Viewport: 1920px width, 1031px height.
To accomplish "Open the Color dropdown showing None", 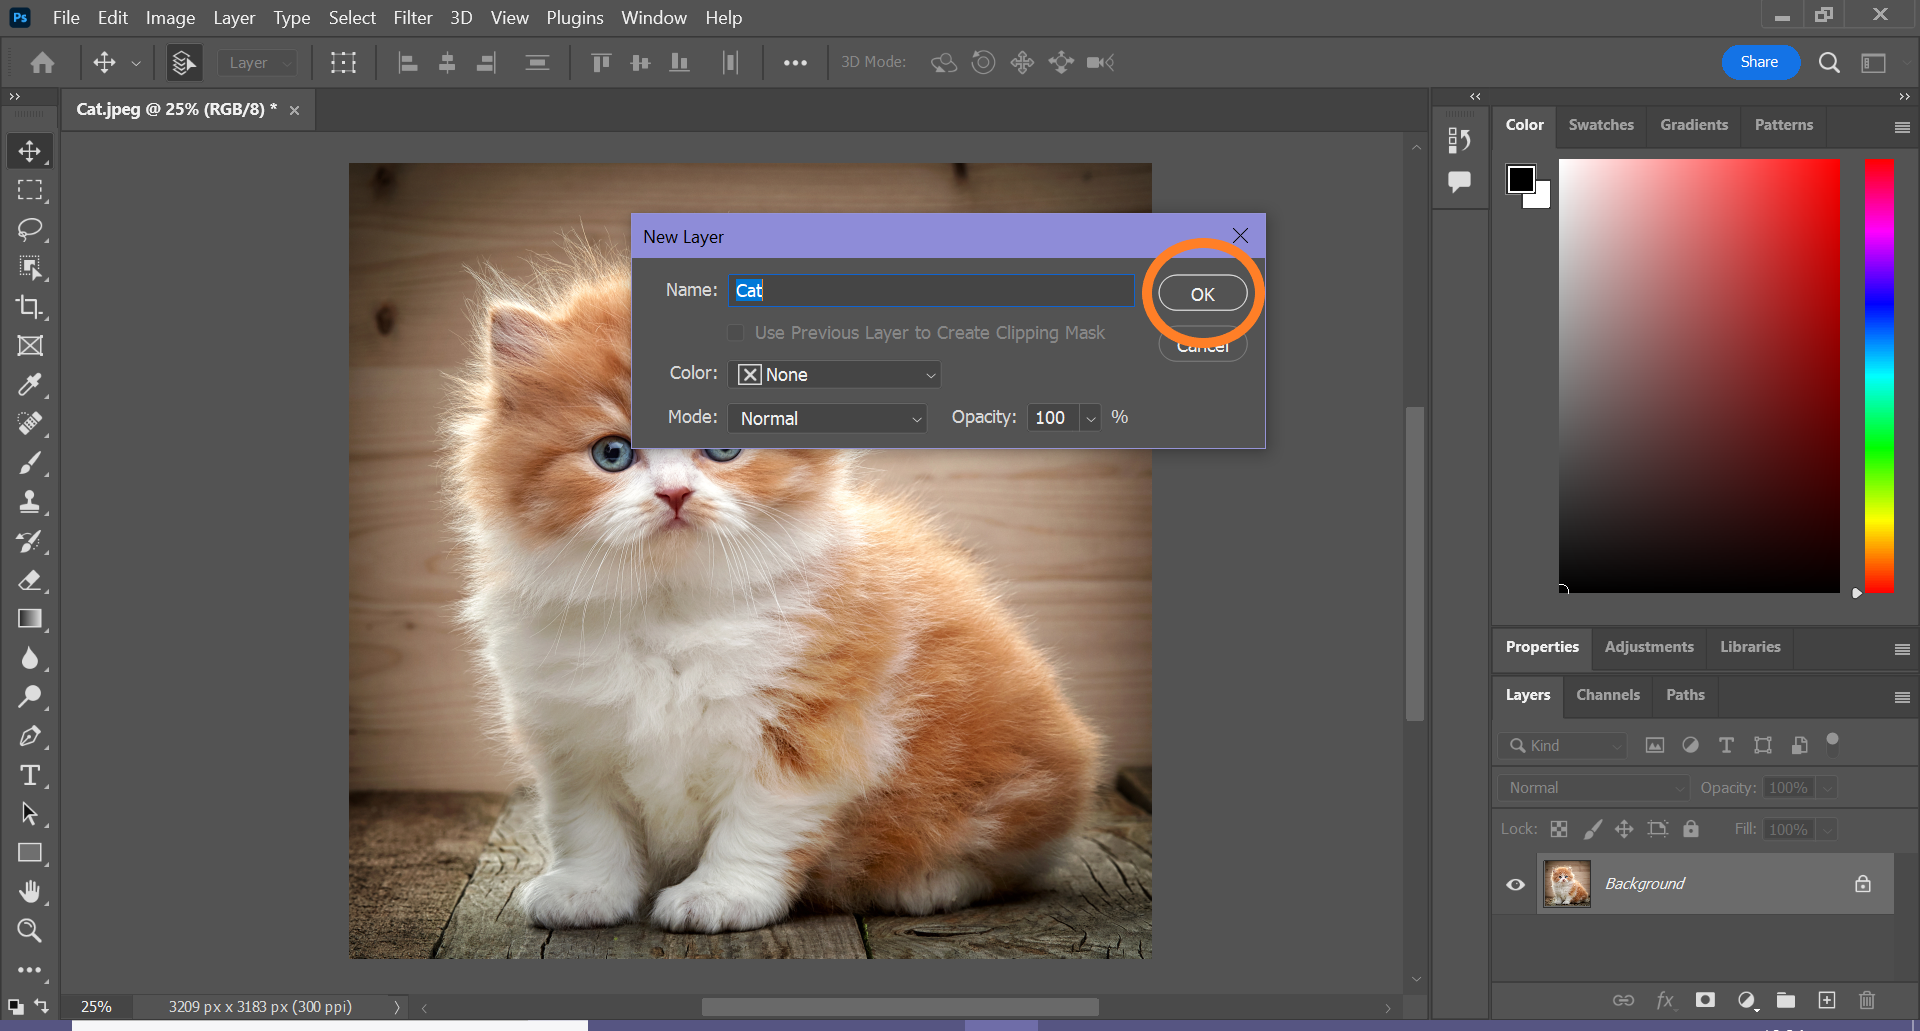I will click(x=834, y=374).
